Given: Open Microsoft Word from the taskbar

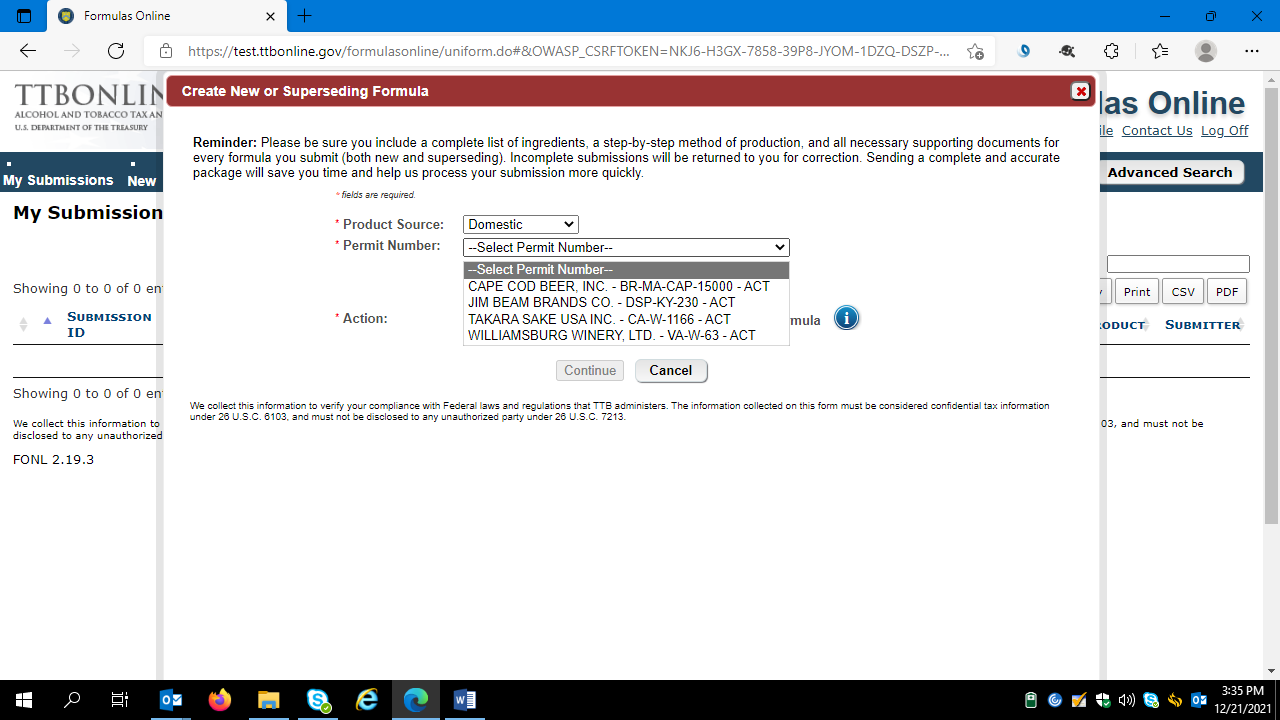Looking at the screenshot, I should point(465,700).
